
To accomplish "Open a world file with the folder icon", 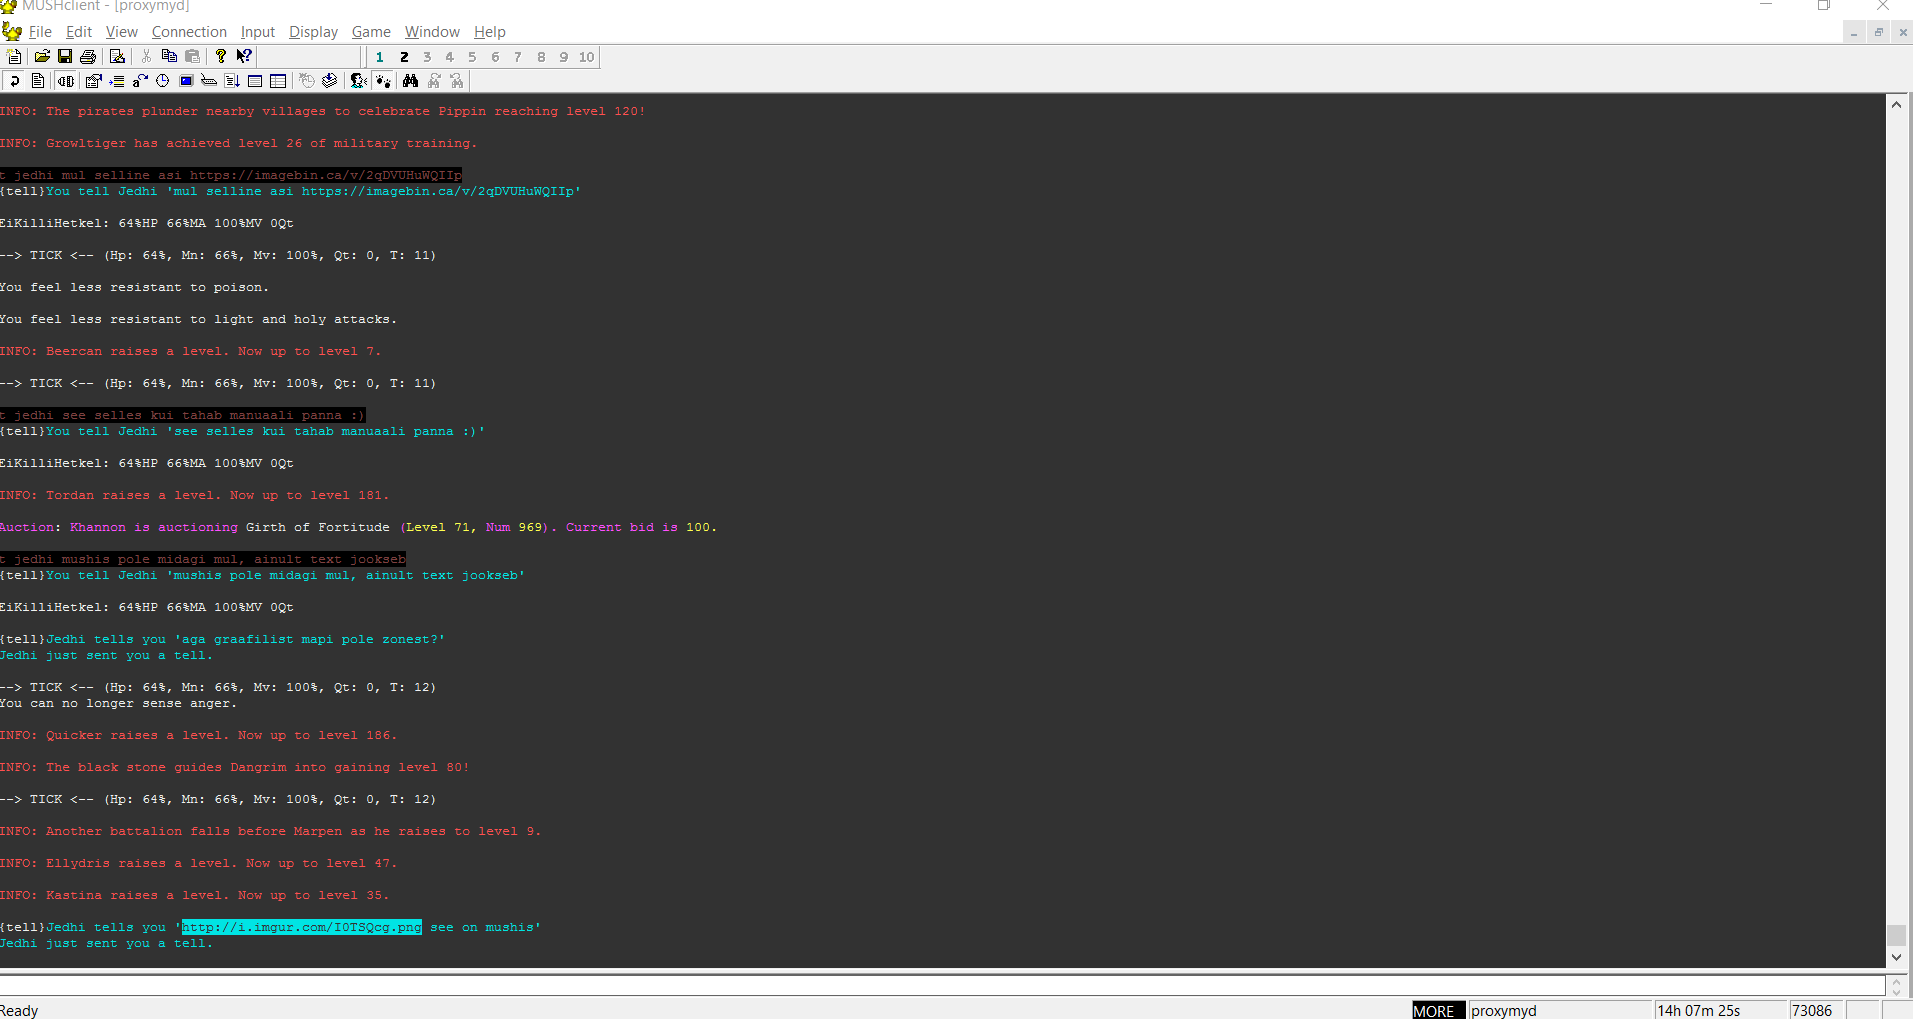I will pyautogui.click(x=42, y=57).
